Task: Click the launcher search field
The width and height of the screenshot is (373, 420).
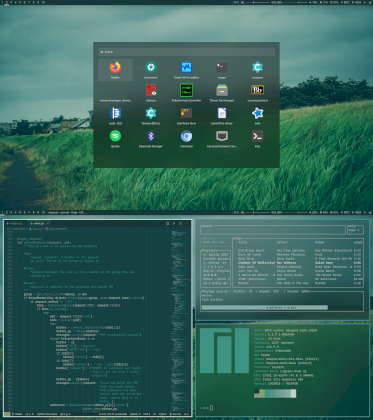Action: (x=187, y=52)
